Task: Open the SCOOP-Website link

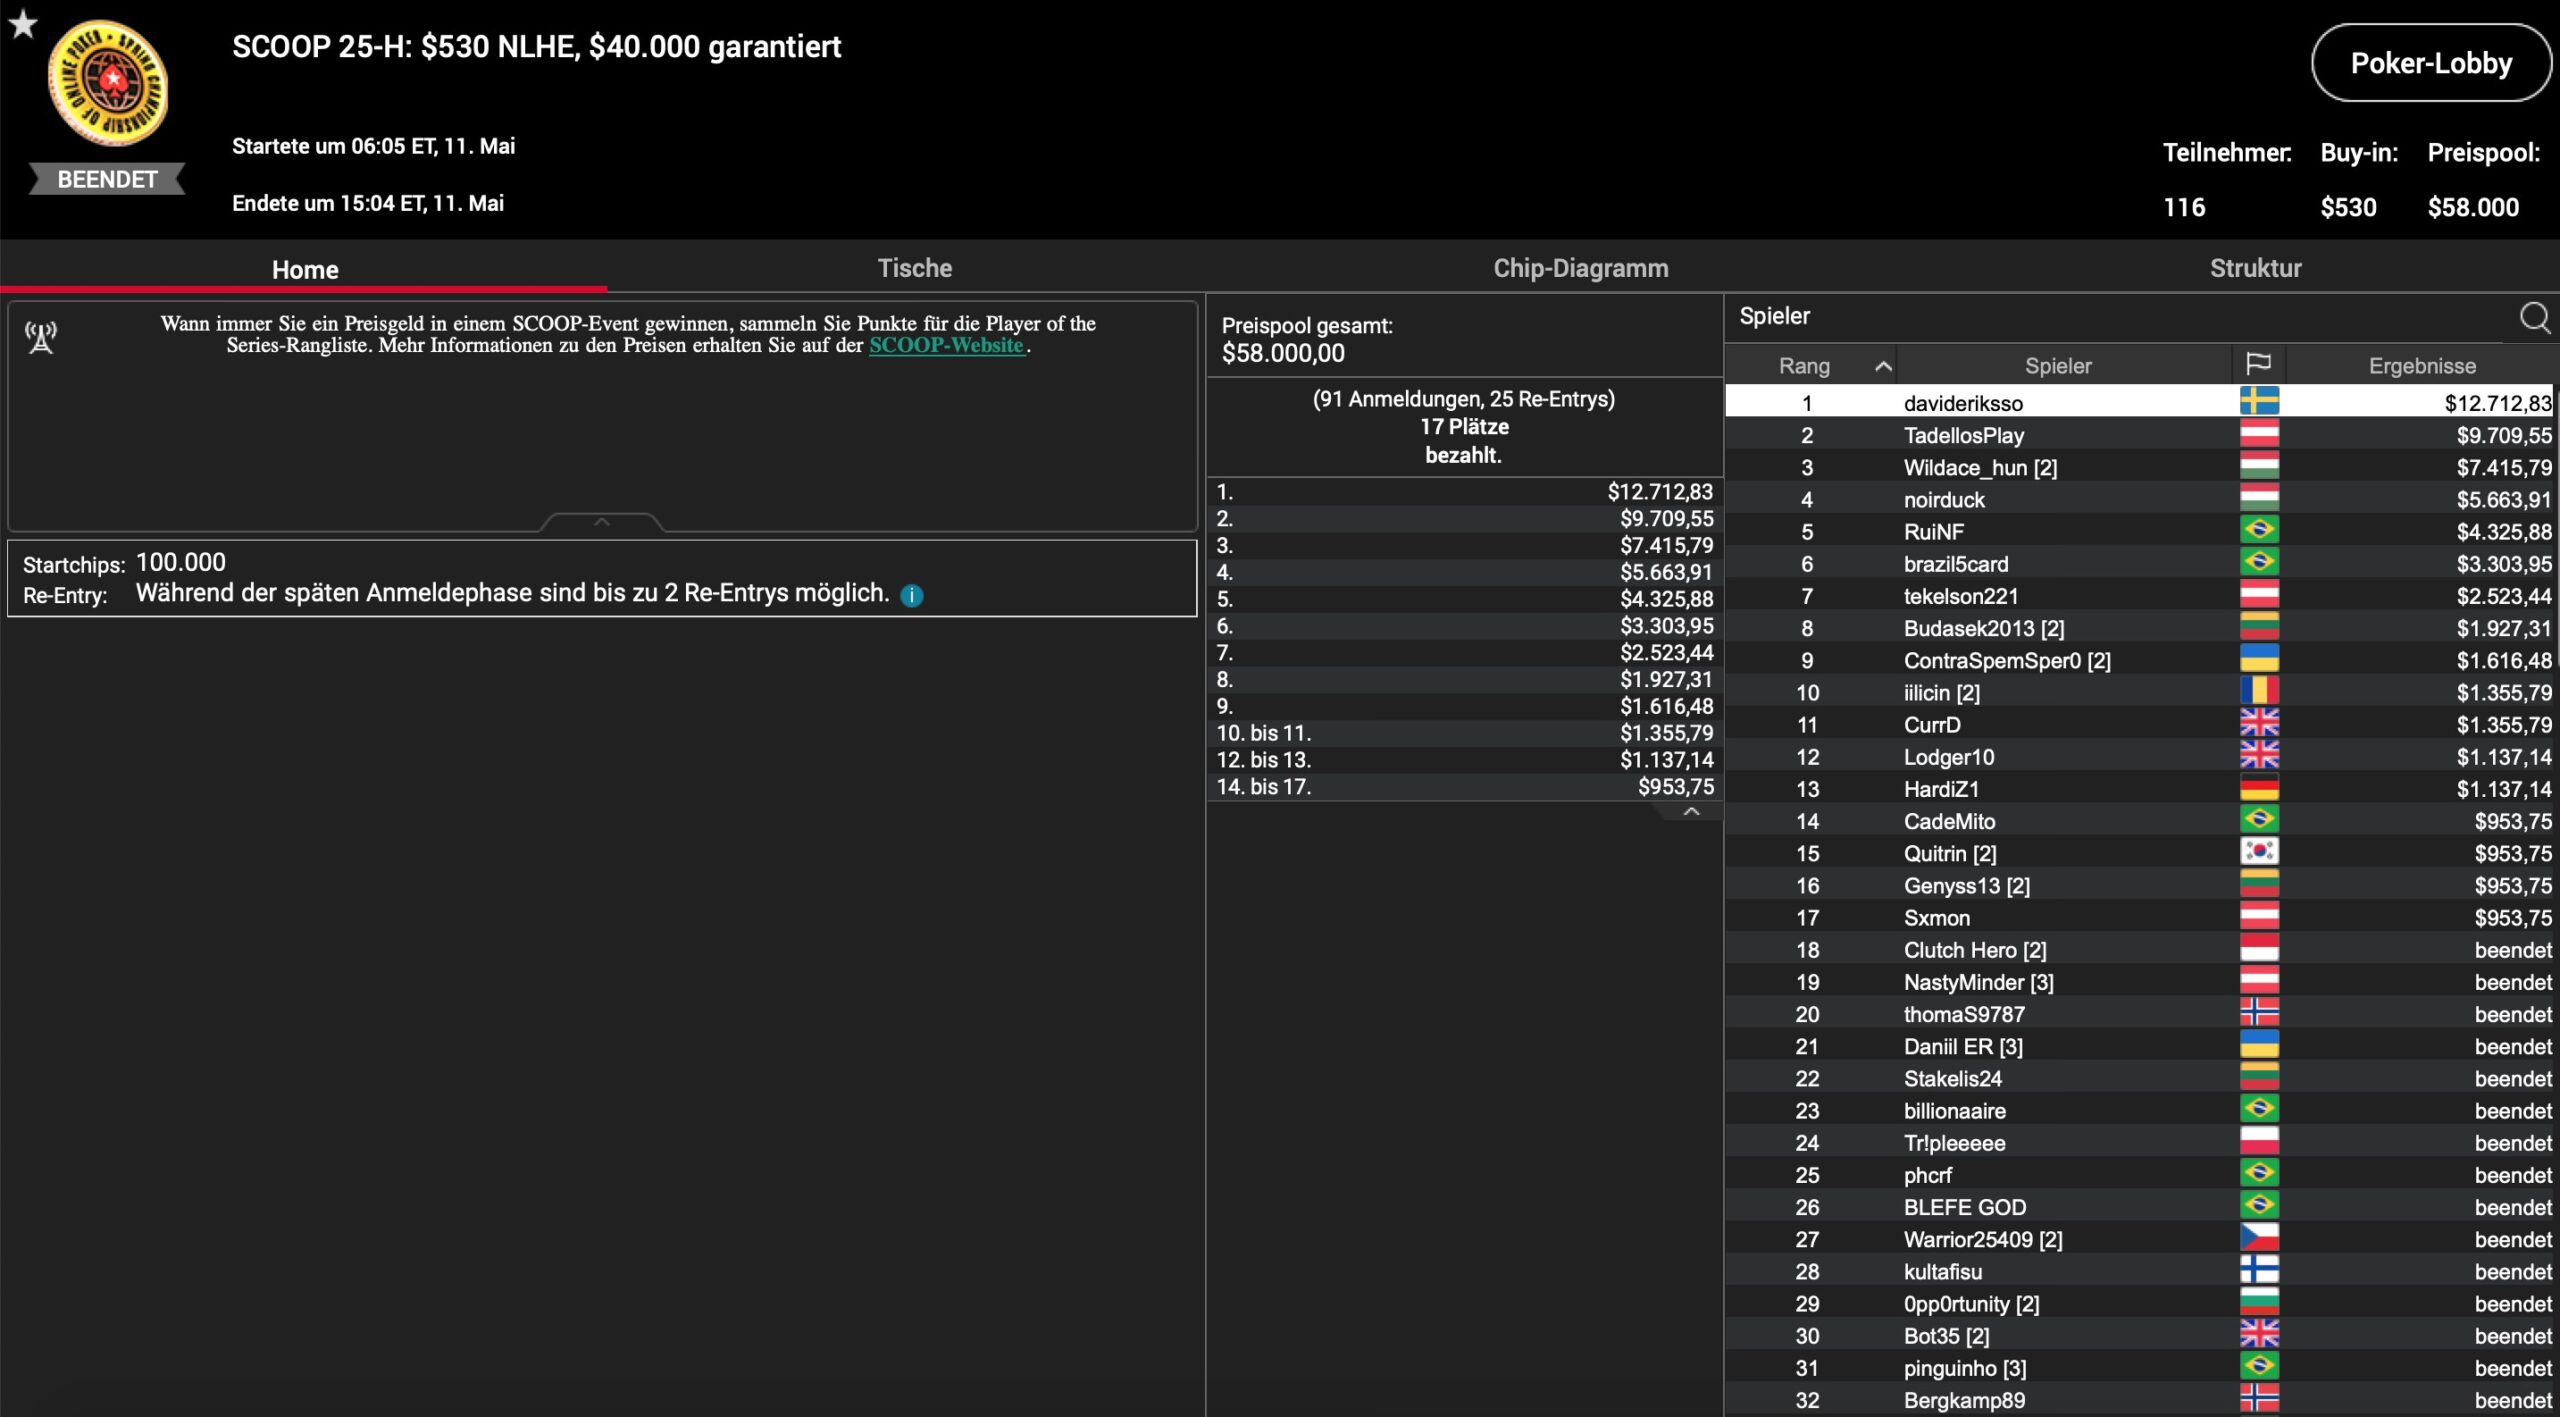Action: pyautogui.click(x=946, y=346)
